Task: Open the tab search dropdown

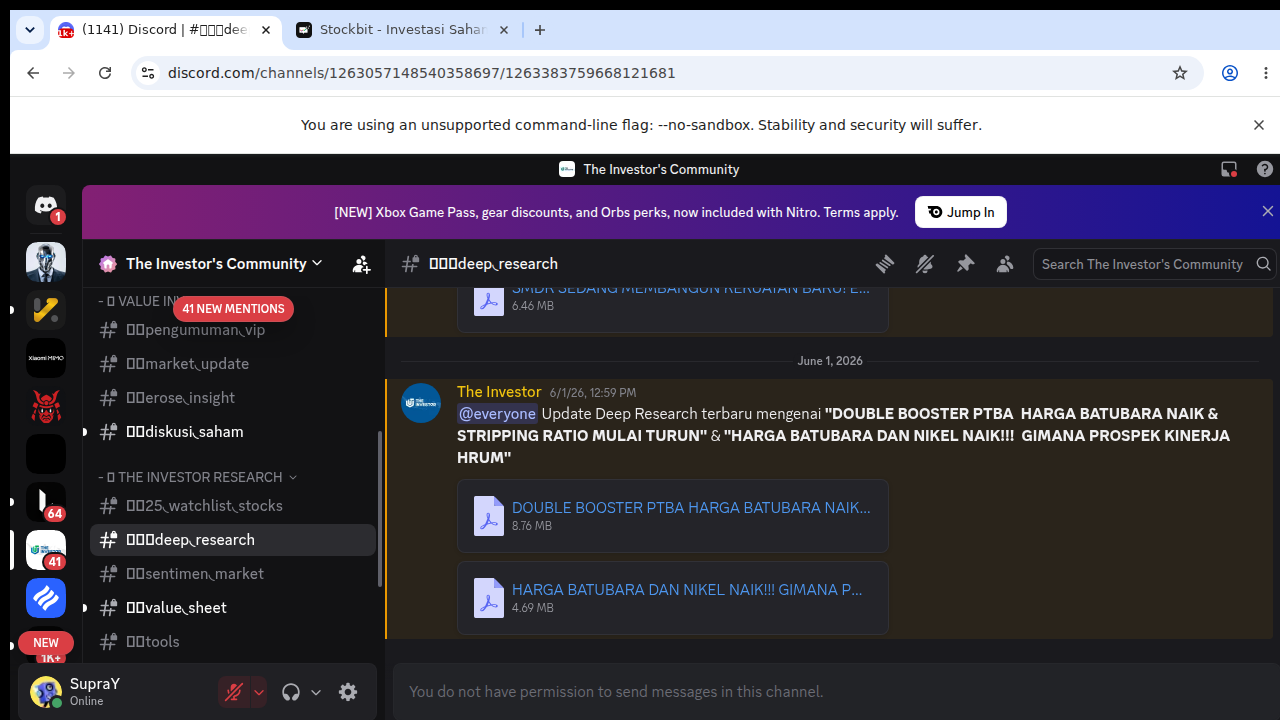Action: point(30,30)
